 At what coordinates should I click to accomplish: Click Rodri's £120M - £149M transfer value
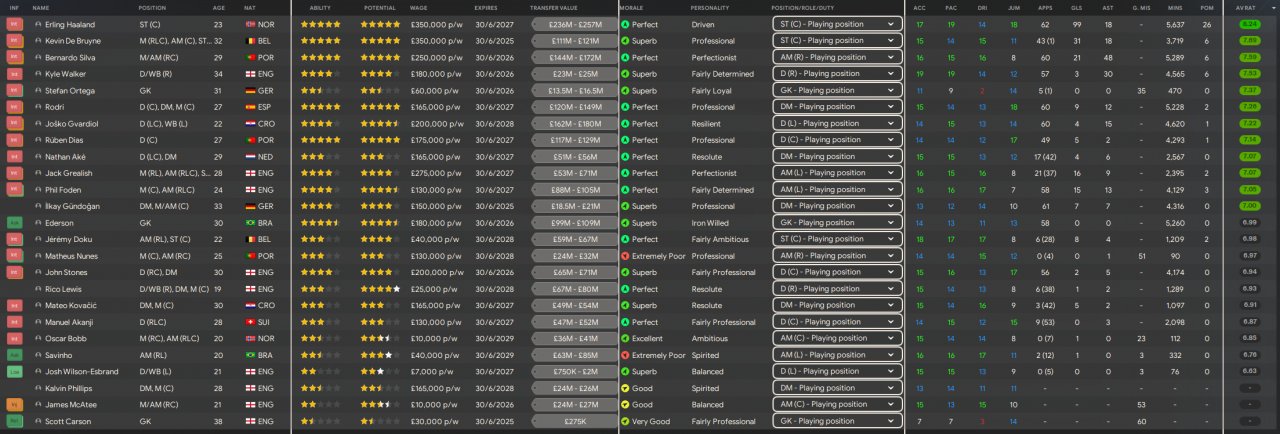point(575,107)
